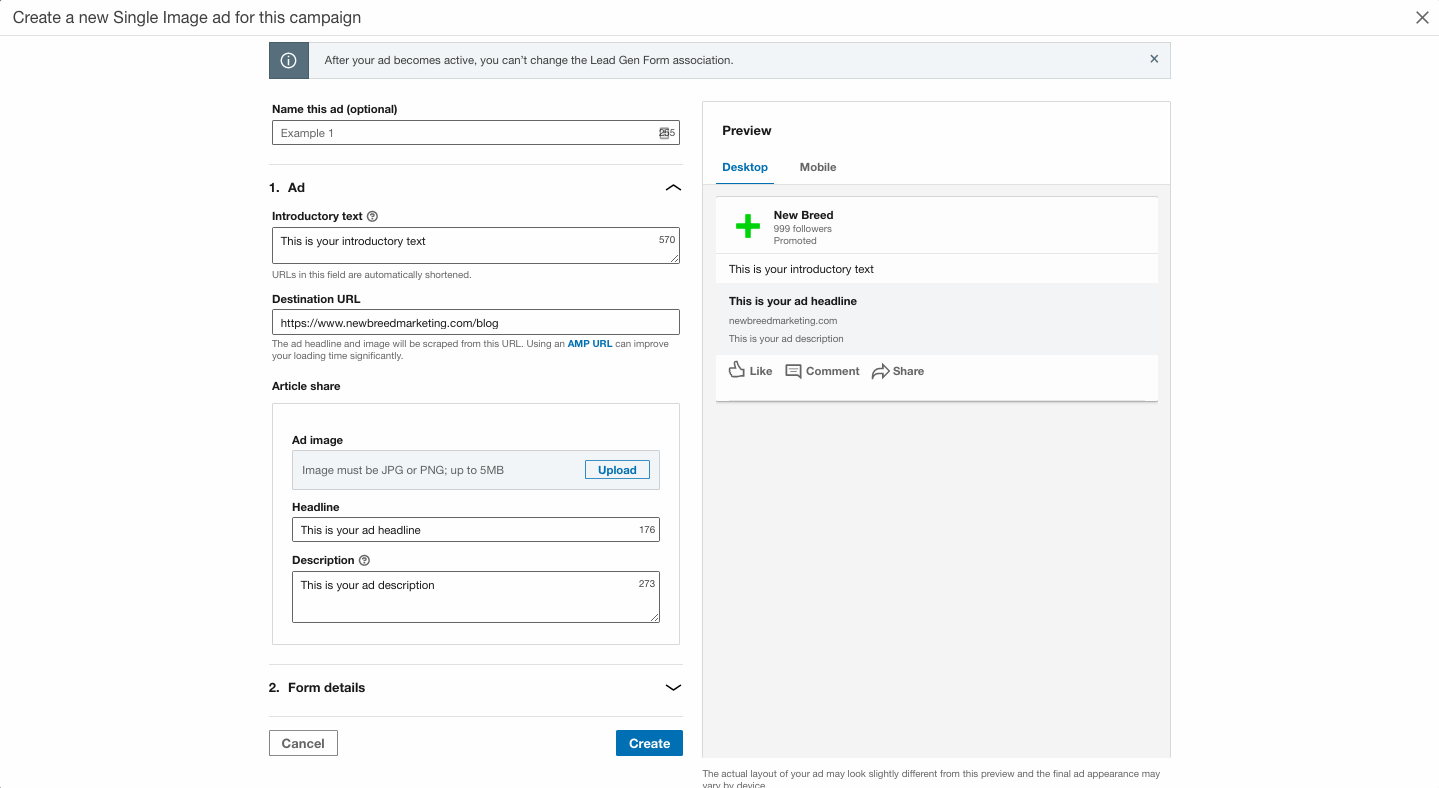1439x788 pixels.
Task: Close the ad creation dialog
Action: click(1422, 18)
